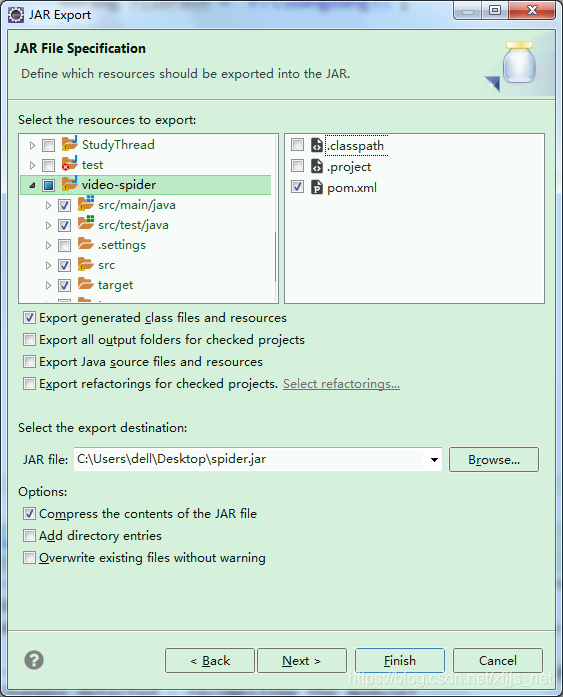Select the src/main/java label

[137, 205]
